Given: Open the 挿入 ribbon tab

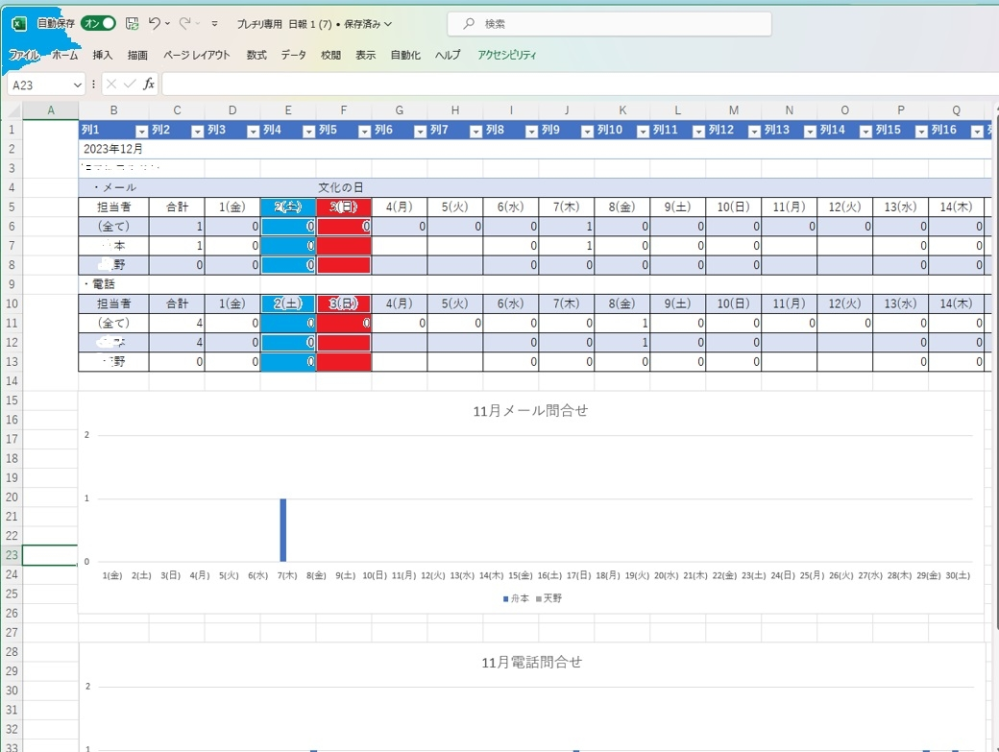Looking at the screenshot, I should tap(102, 55).
